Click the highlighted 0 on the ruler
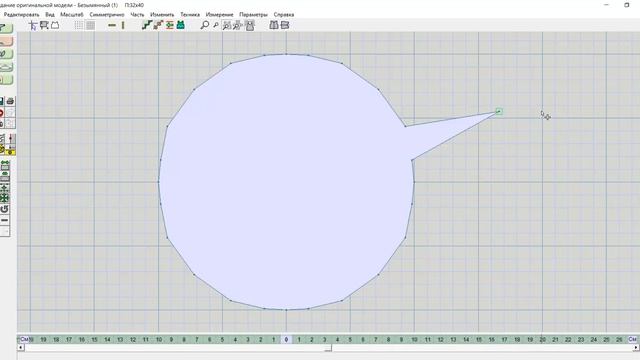640x360 pixels. (x=286, y=339)
